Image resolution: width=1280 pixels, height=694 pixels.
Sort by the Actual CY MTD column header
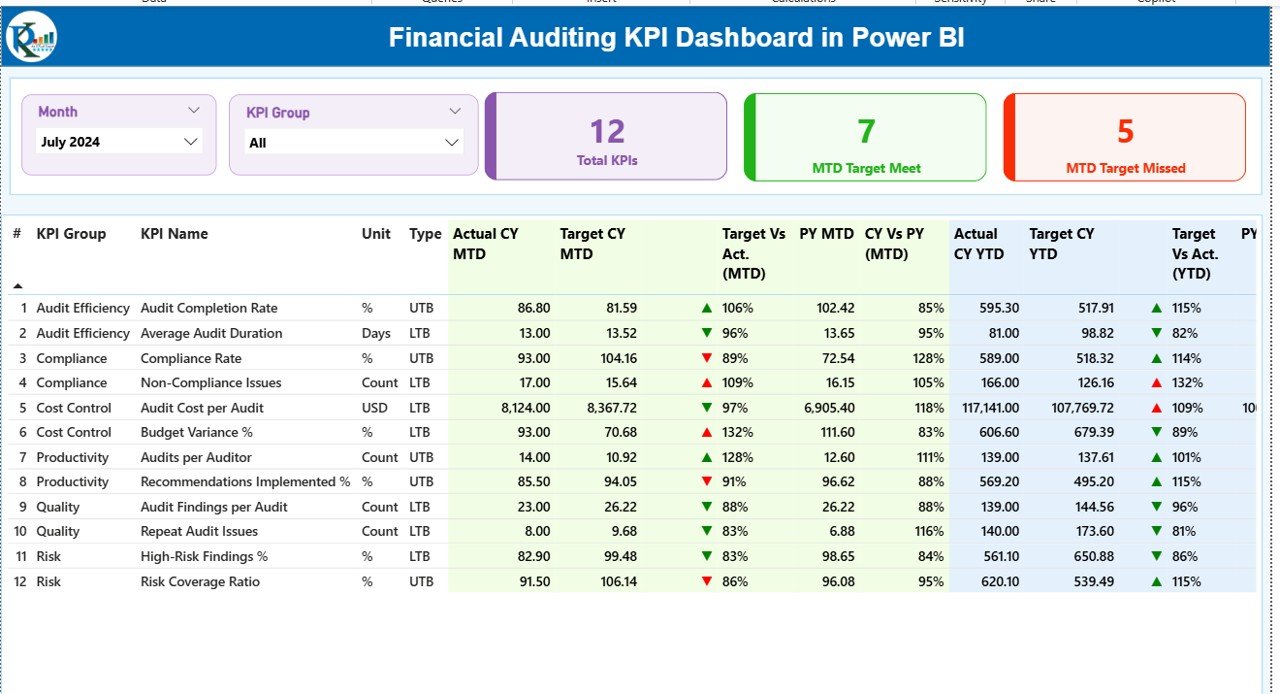coord(486,243)
